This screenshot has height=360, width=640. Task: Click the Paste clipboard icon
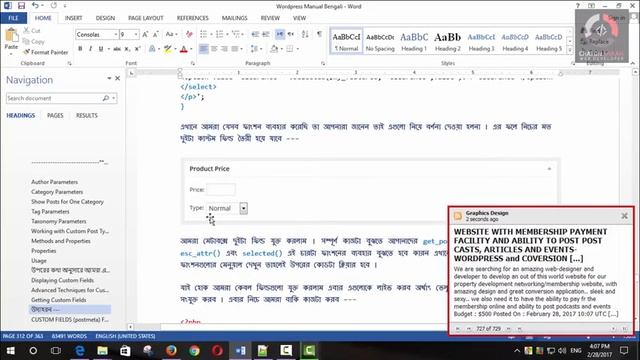pos(11,36)
